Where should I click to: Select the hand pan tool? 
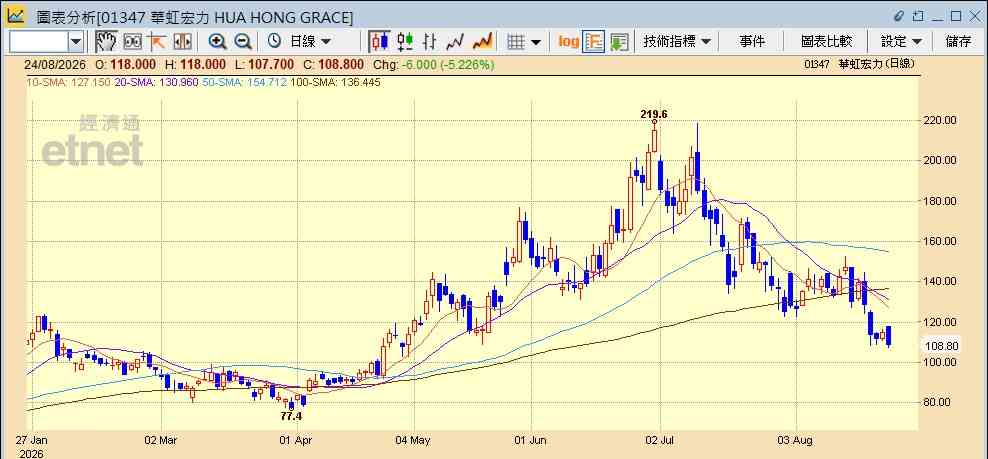pos(106,42)
